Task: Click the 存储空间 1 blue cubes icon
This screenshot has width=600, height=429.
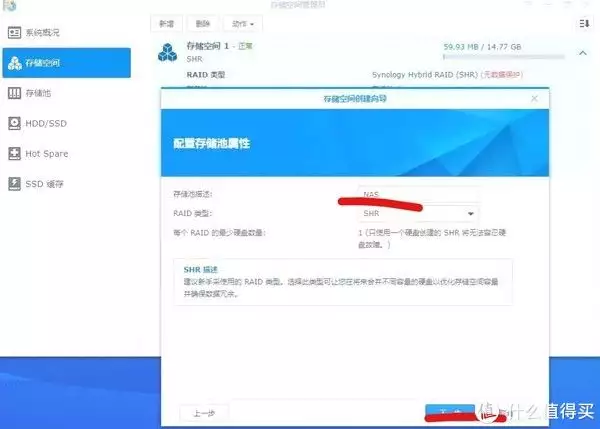Action: point(168,52)
